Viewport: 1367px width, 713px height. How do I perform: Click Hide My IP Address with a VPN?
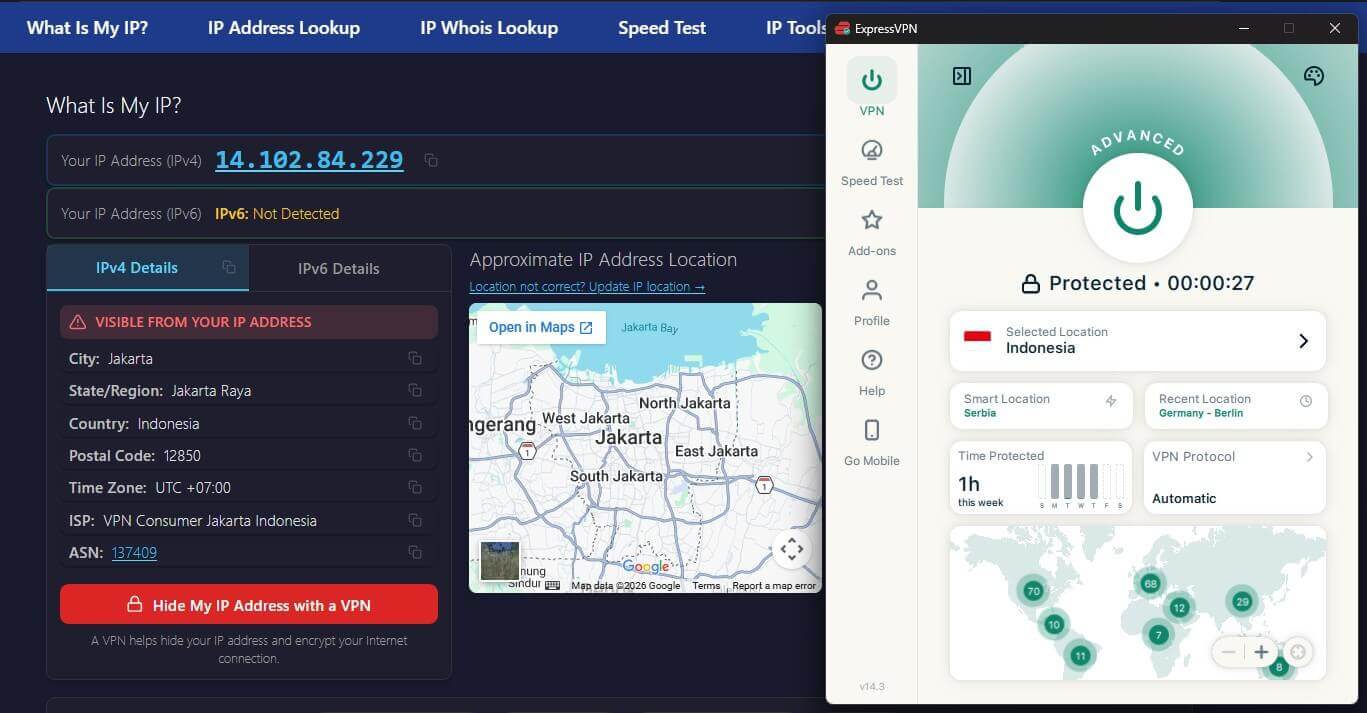point(249,604)
